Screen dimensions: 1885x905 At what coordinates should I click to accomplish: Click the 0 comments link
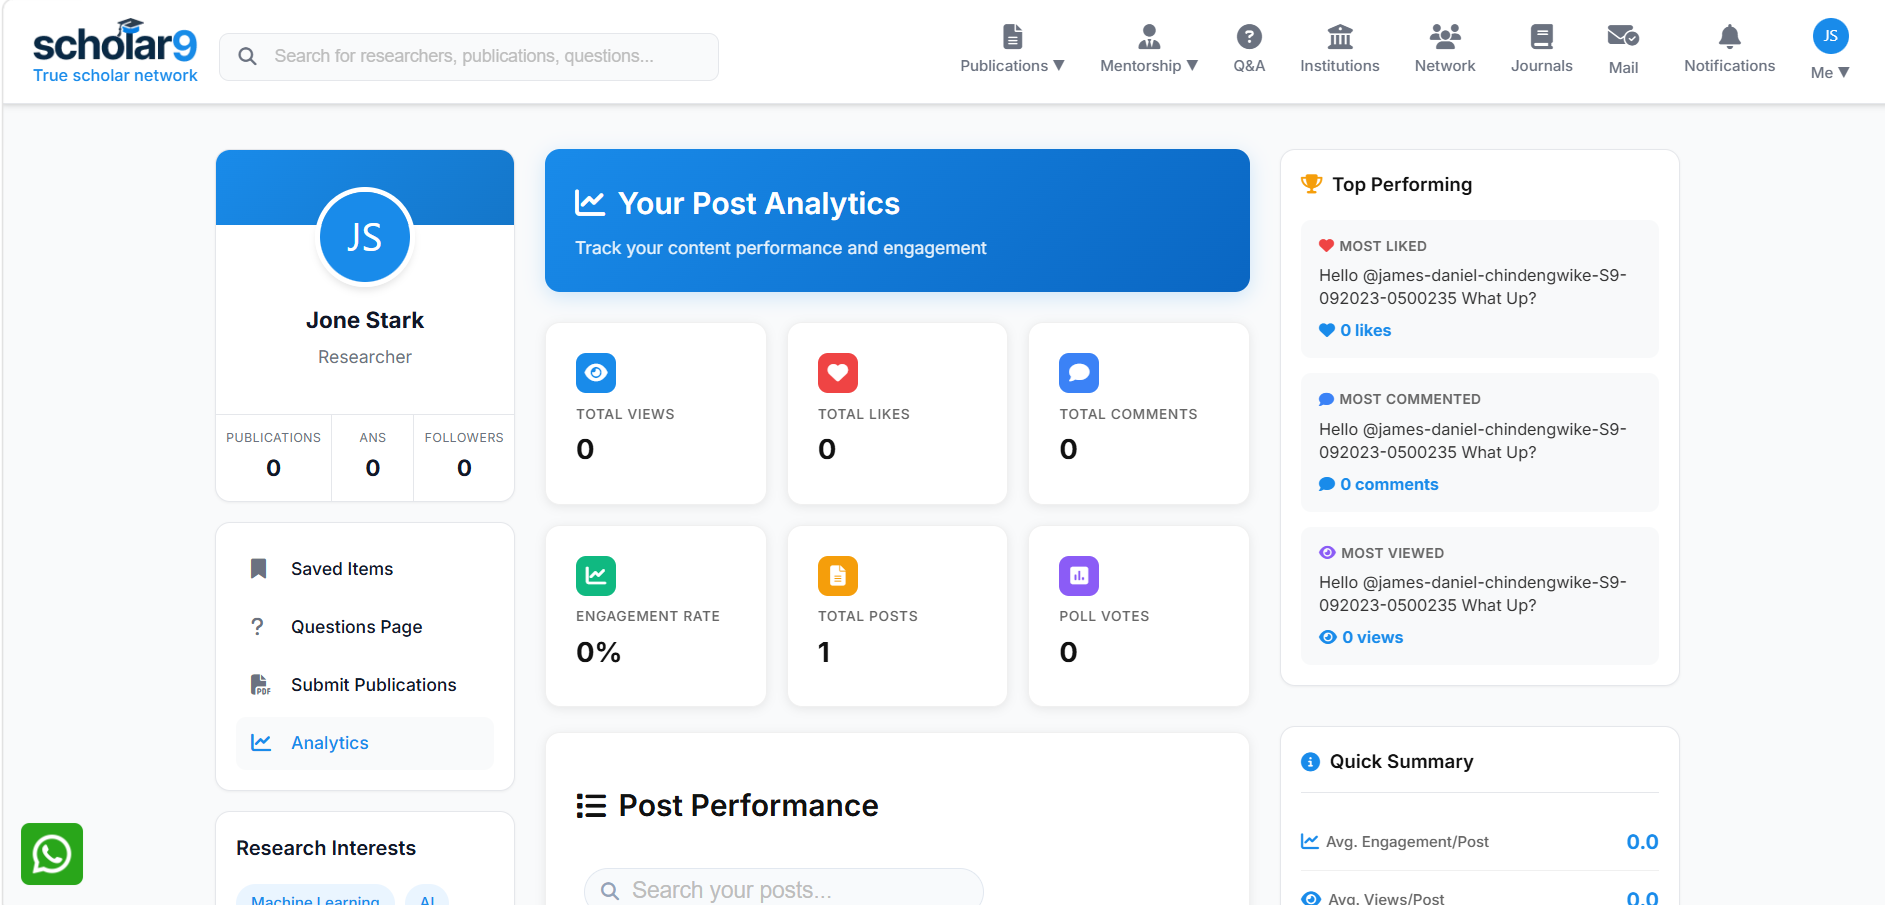point(1378,484)
